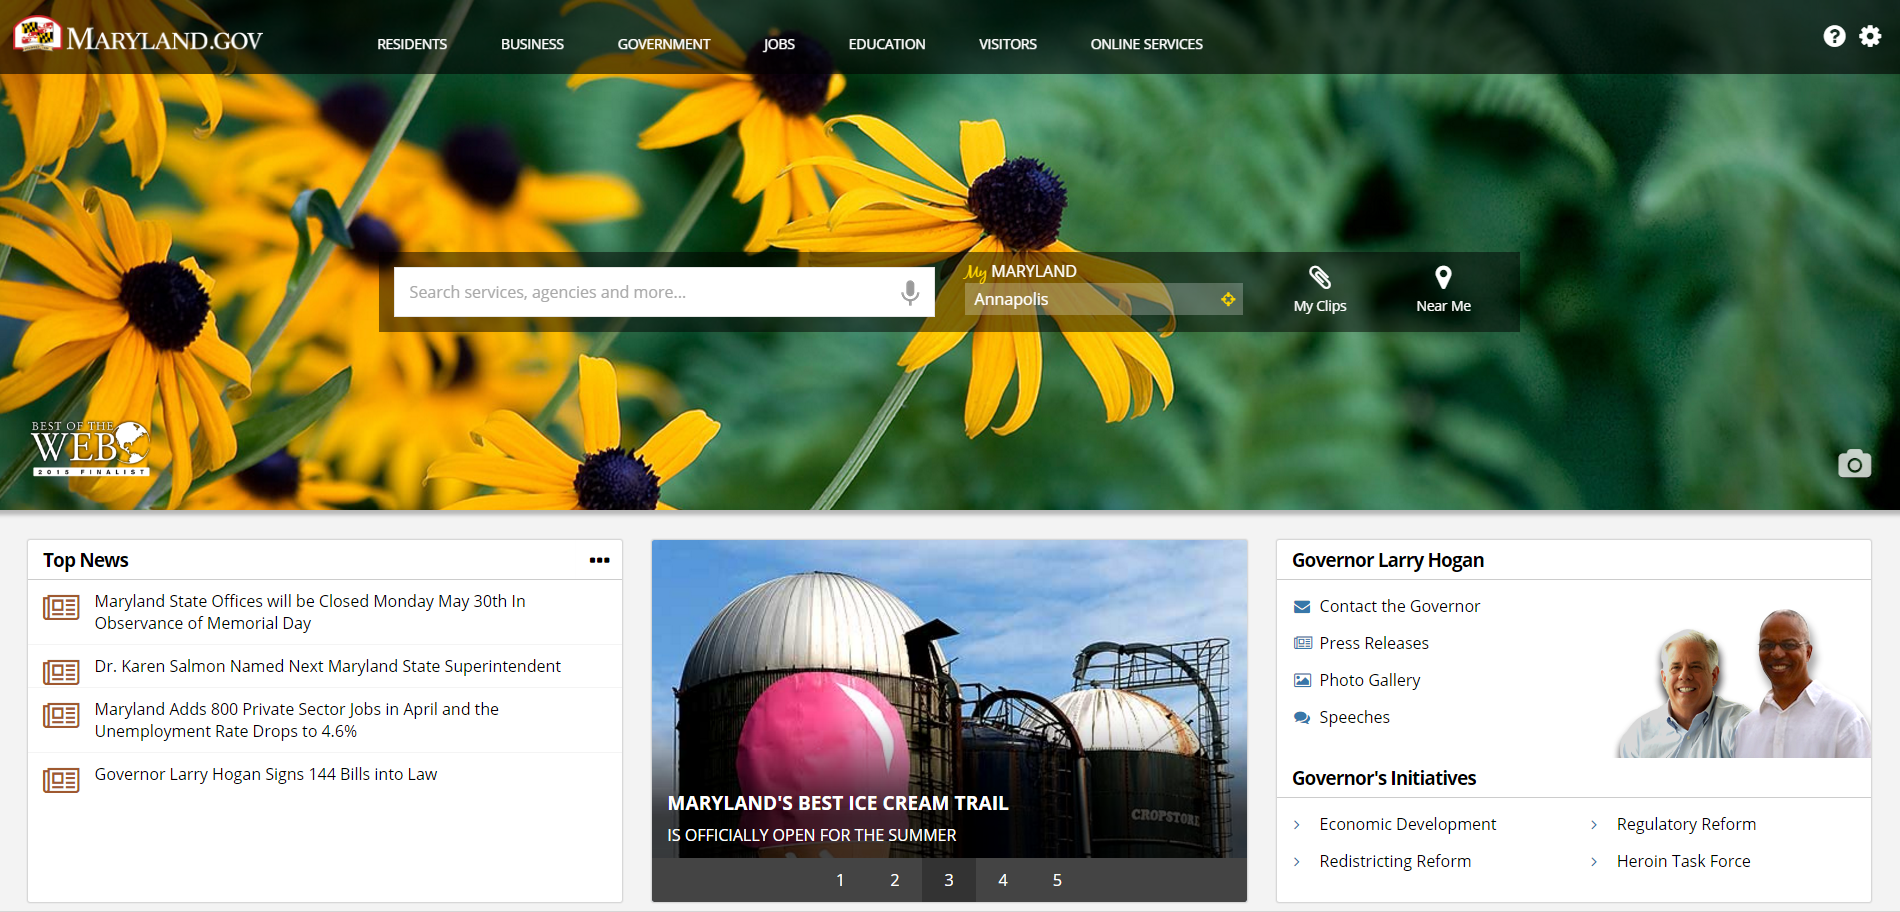Open Heroin Task Force initiative
The width and height of the screenshot is (1900, 912).
pyautogui.click(x=1683, y=861)
